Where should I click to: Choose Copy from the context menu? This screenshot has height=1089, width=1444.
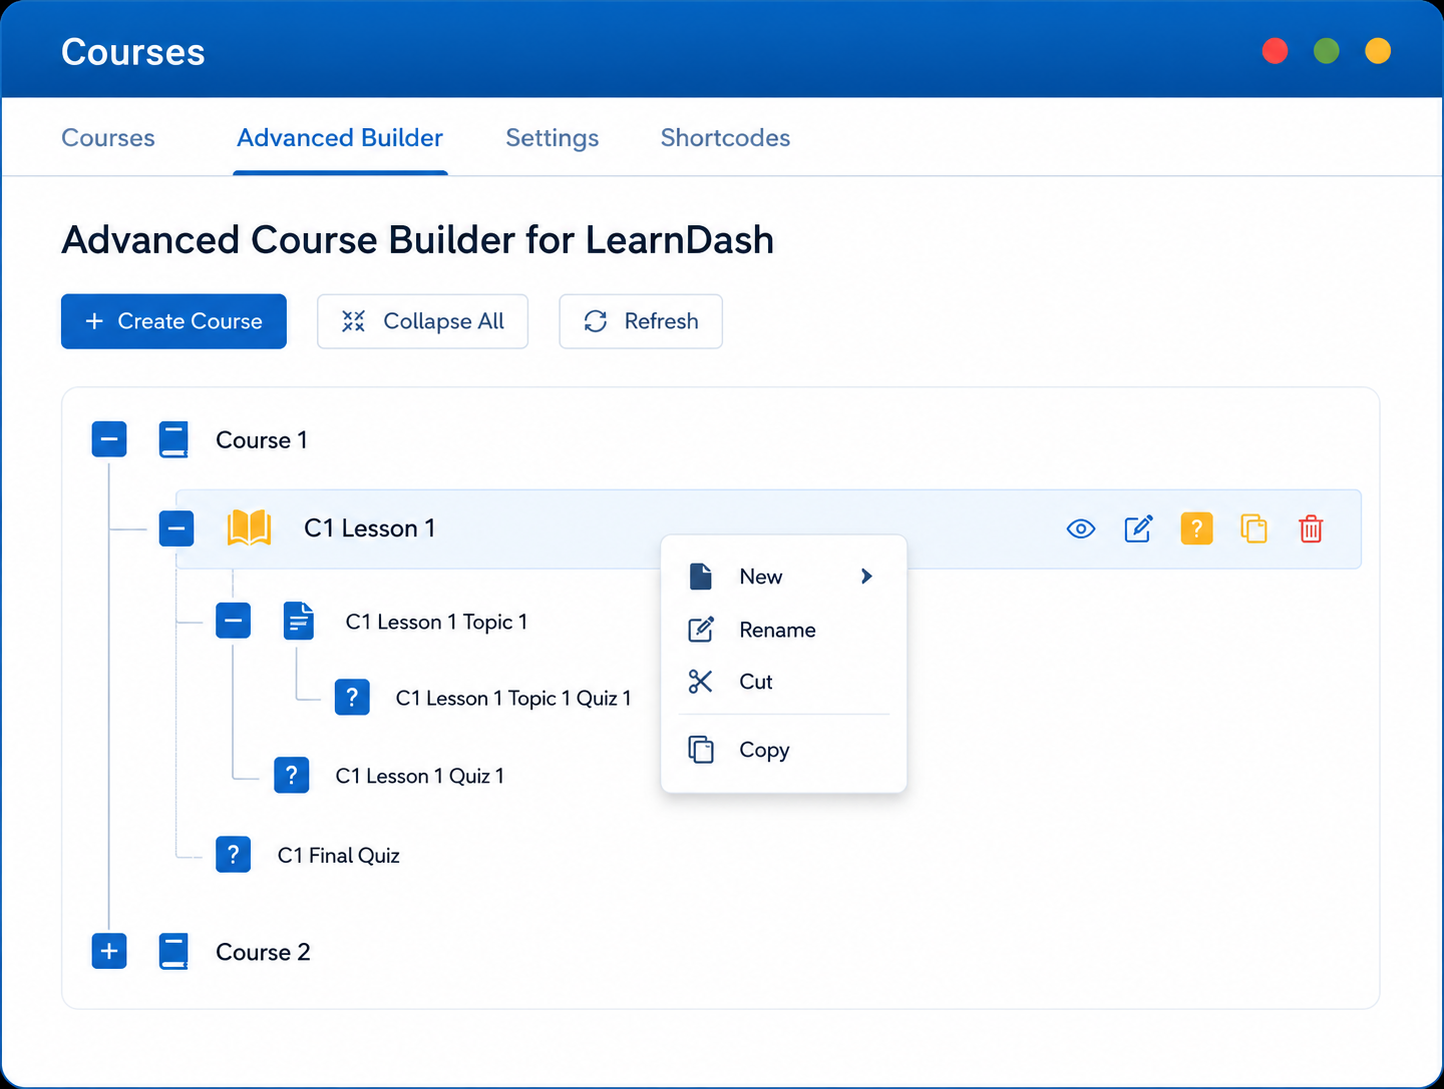coord(783,749)
